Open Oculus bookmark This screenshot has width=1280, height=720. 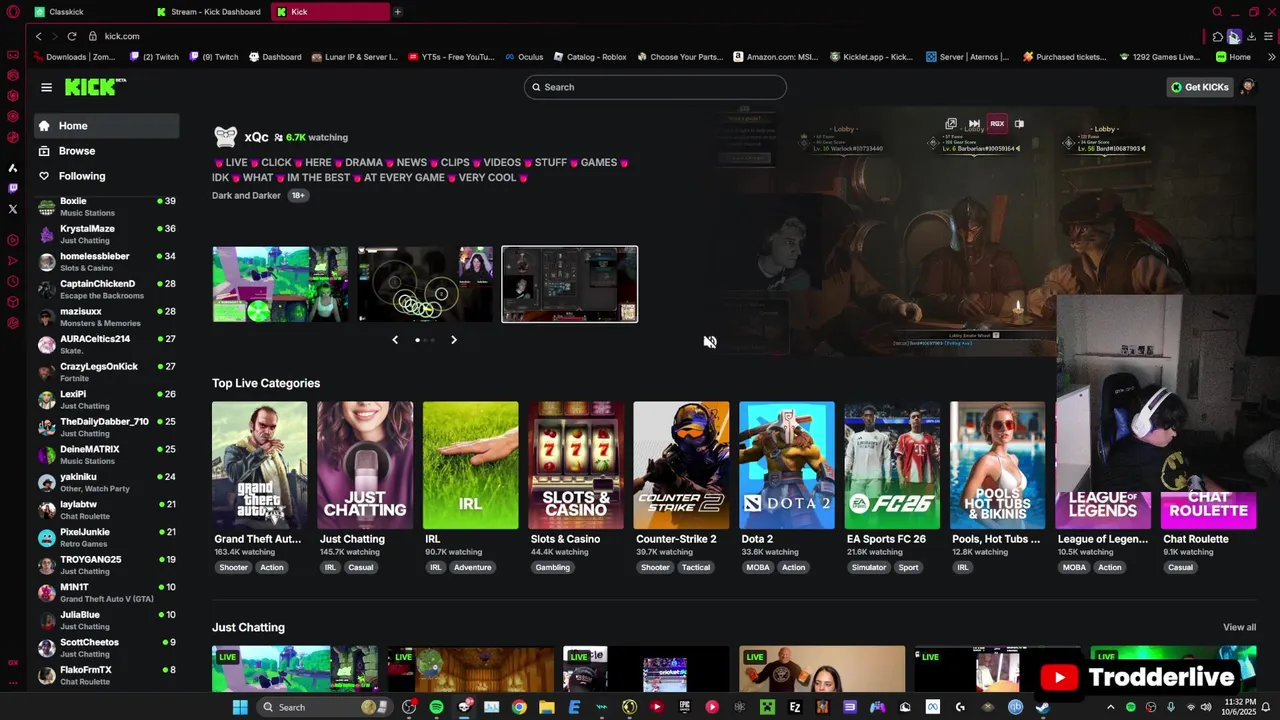(x=524, y=57)
